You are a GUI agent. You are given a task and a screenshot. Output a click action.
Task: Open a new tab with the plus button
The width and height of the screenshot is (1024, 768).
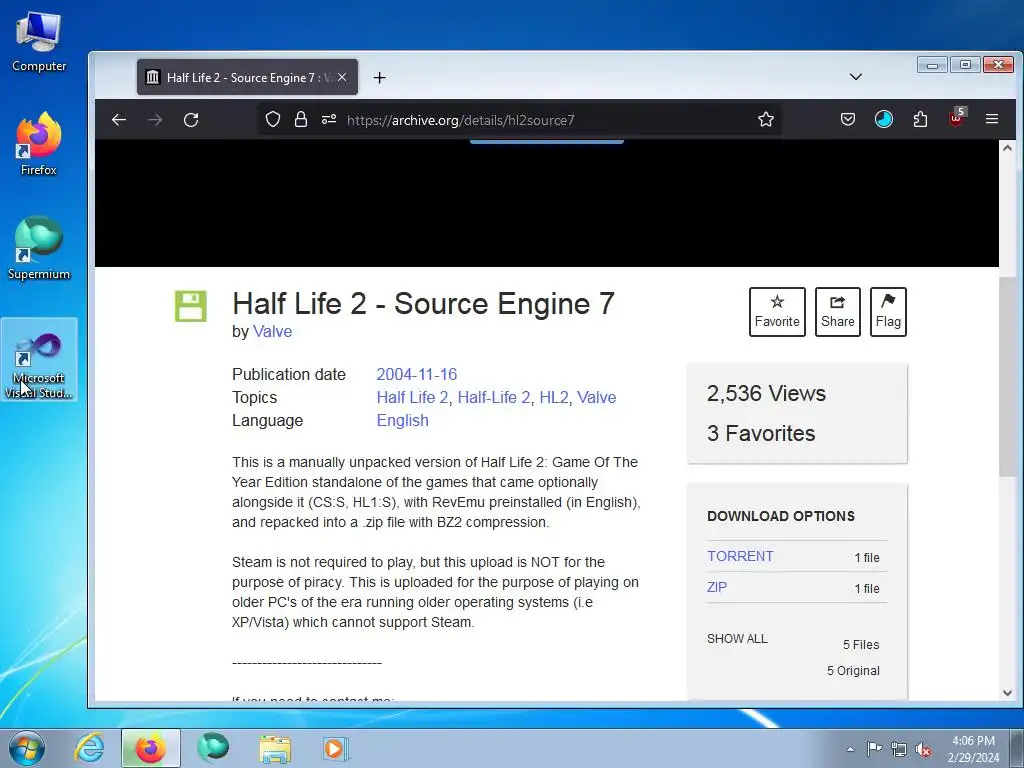379,78
